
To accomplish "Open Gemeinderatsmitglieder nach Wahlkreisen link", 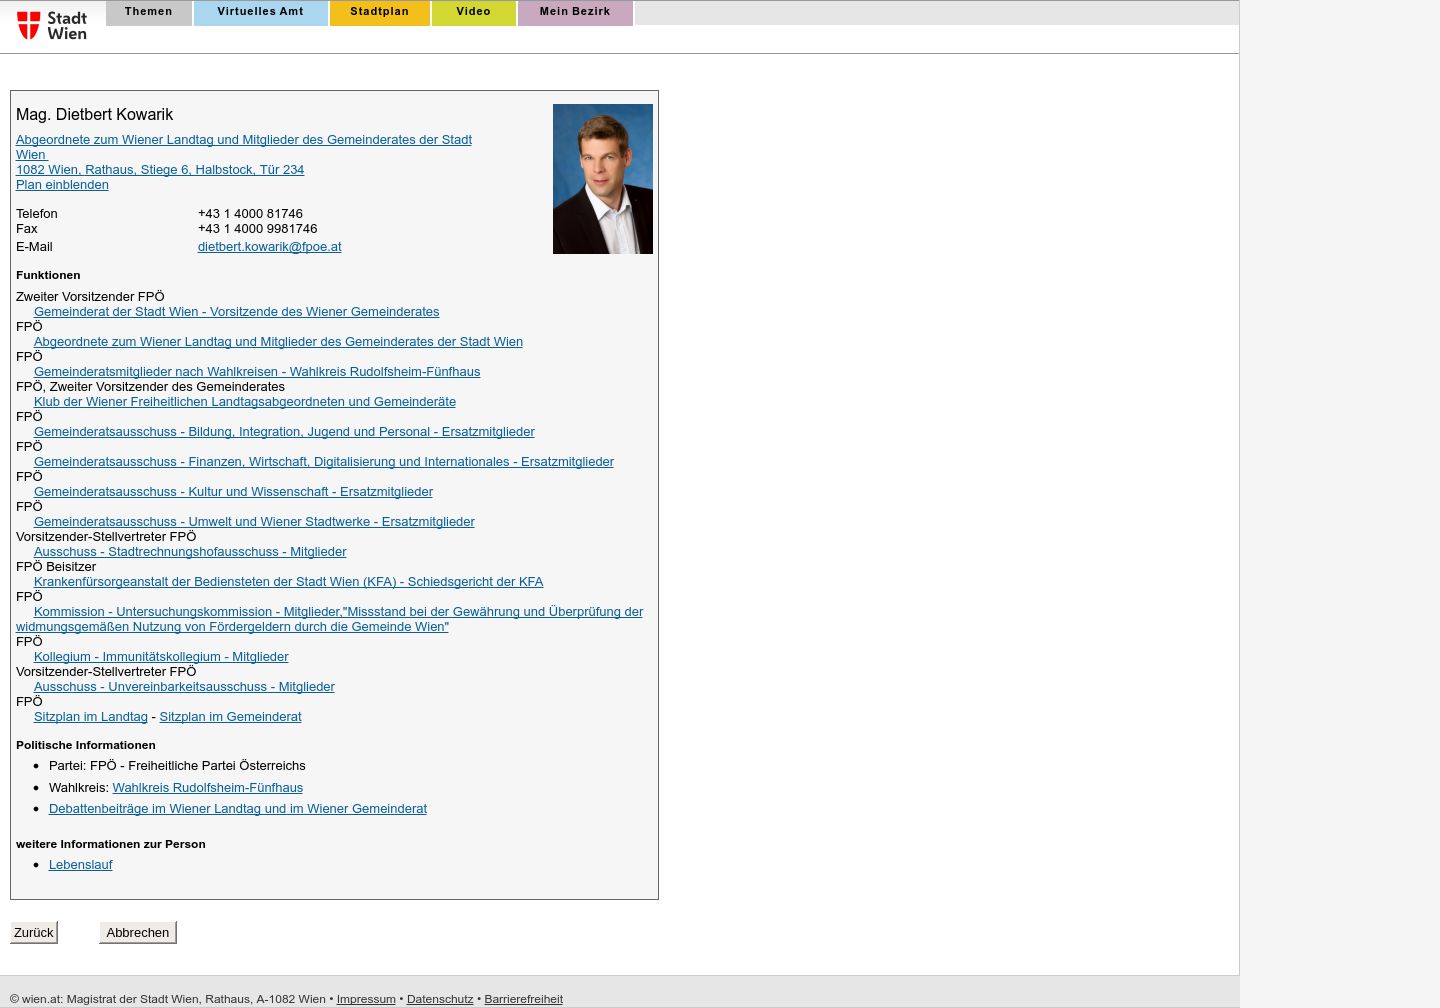I will tap(257, 372).
